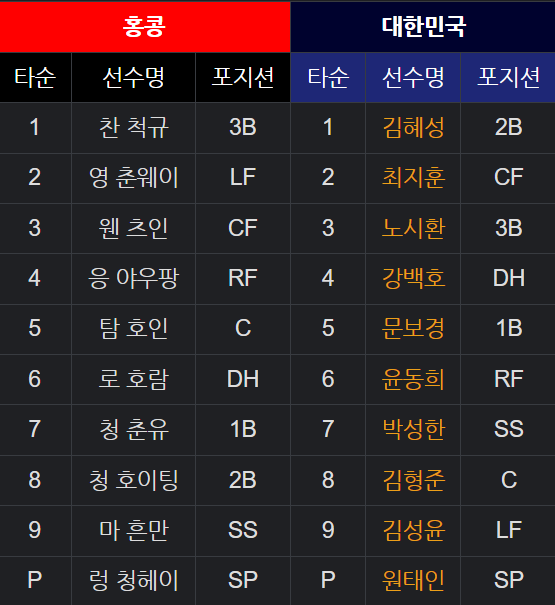555x605 pixels.
Task: Click 1B position next to 문보경
Action: pyautogui.click(x=508, y=328)
